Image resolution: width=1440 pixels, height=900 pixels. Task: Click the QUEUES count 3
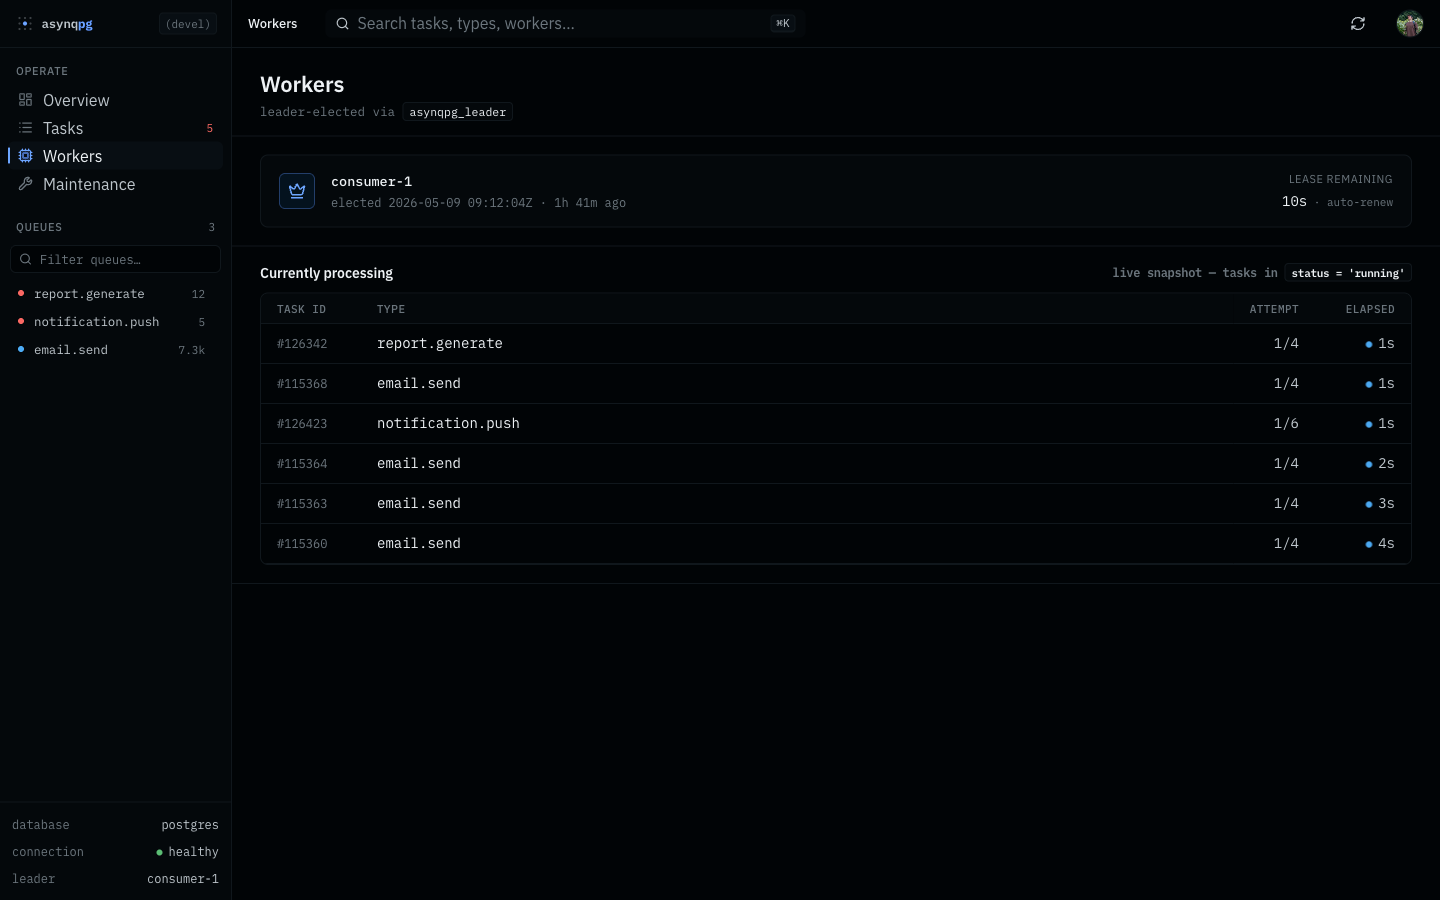tap(211, 227)
